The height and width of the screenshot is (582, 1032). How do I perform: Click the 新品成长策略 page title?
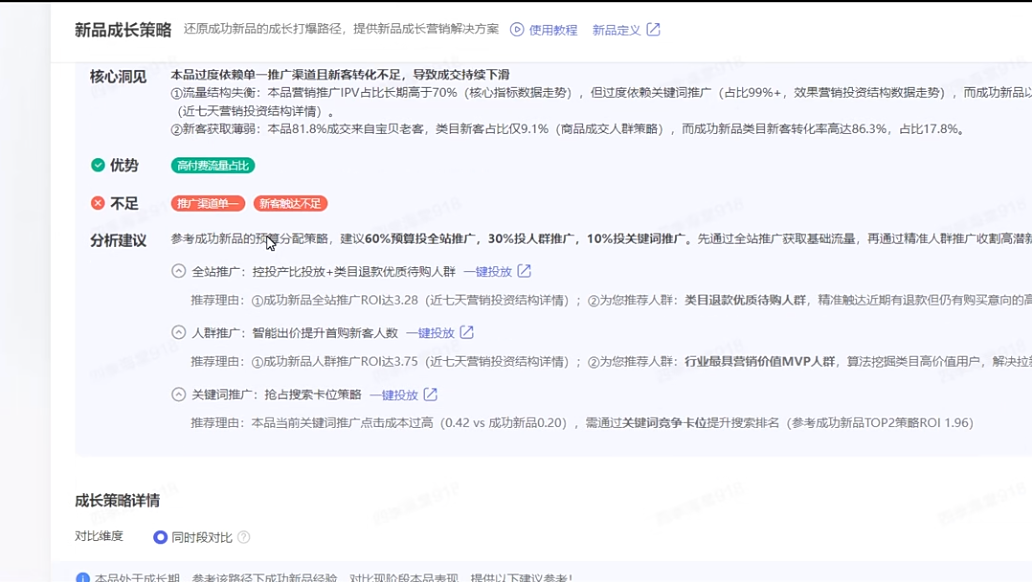pyautogui.click(x=123, y=30)
